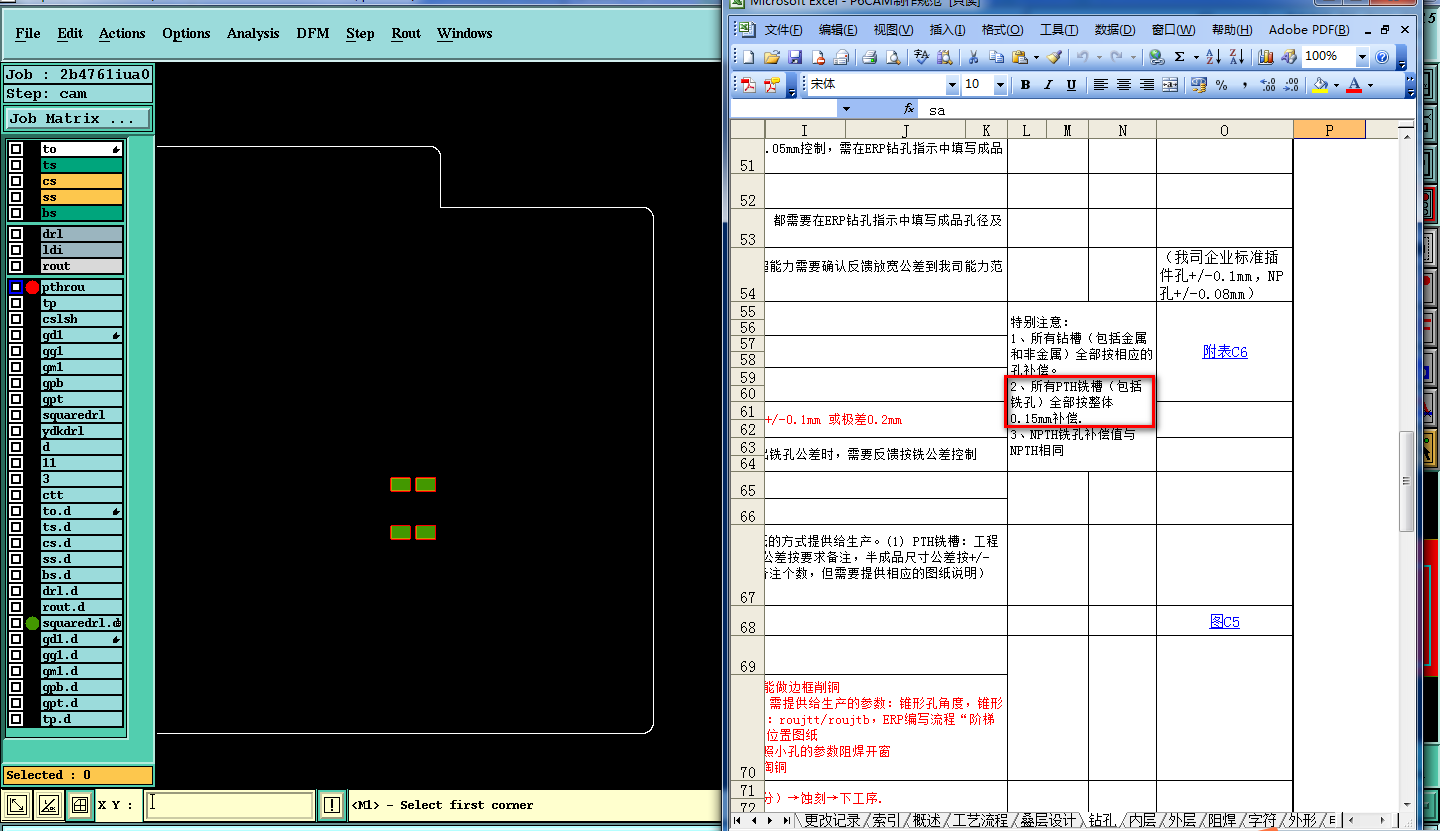Toggle the checkbox for the rout layer
1440x831 pixels.
16,266
